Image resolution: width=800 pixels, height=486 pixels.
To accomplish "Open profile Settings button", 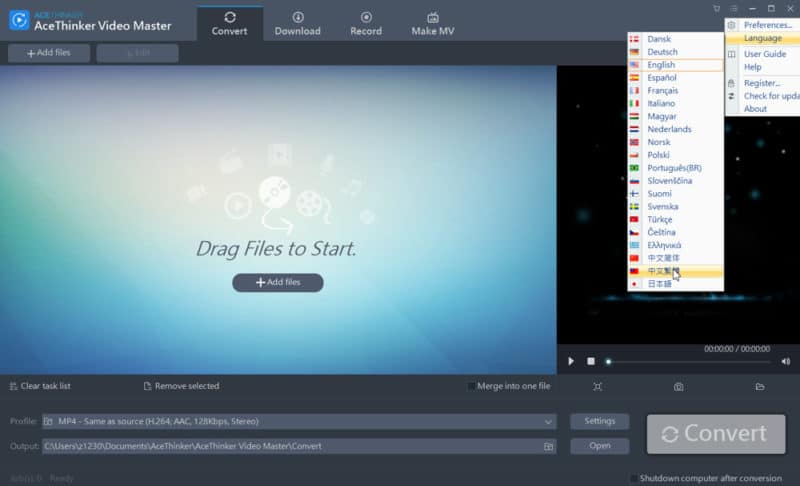I will 599,421.
